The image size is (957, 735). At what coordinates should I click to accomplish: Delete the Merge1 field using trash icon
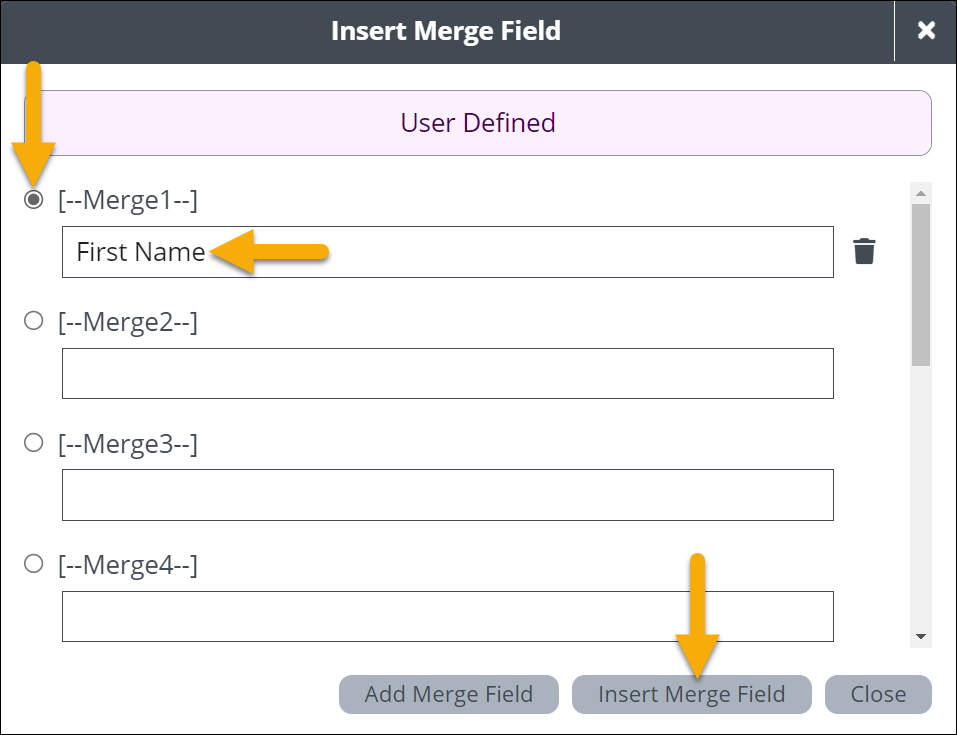(864, 251)
